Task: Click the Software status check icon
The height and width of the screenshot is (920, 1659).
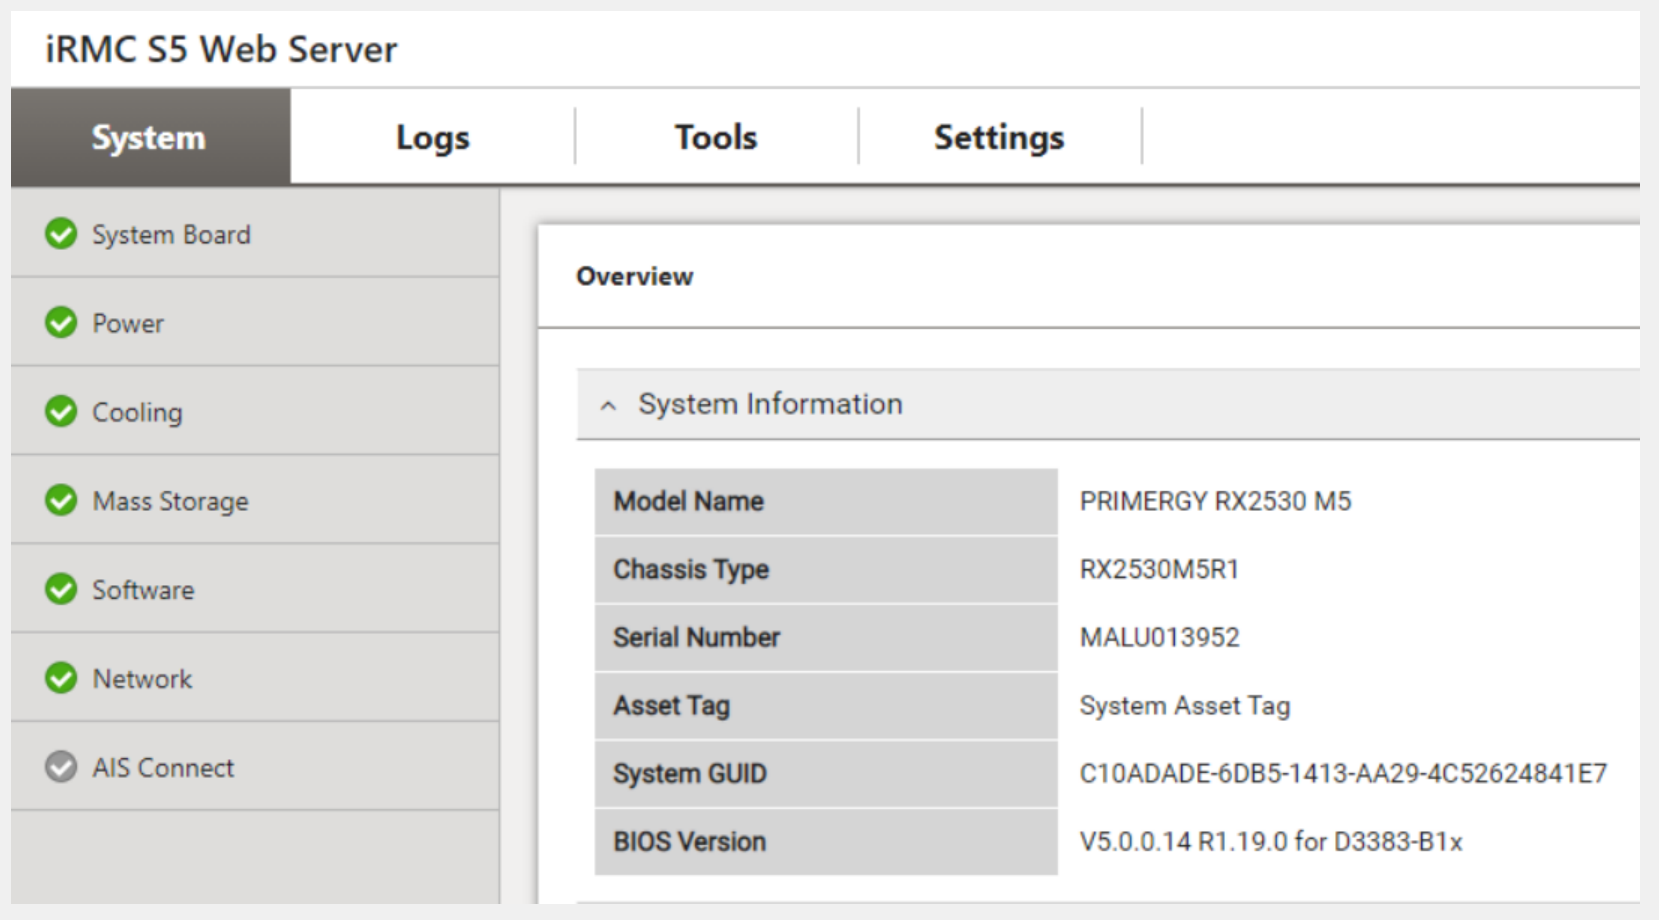Action: click(61, 589)
